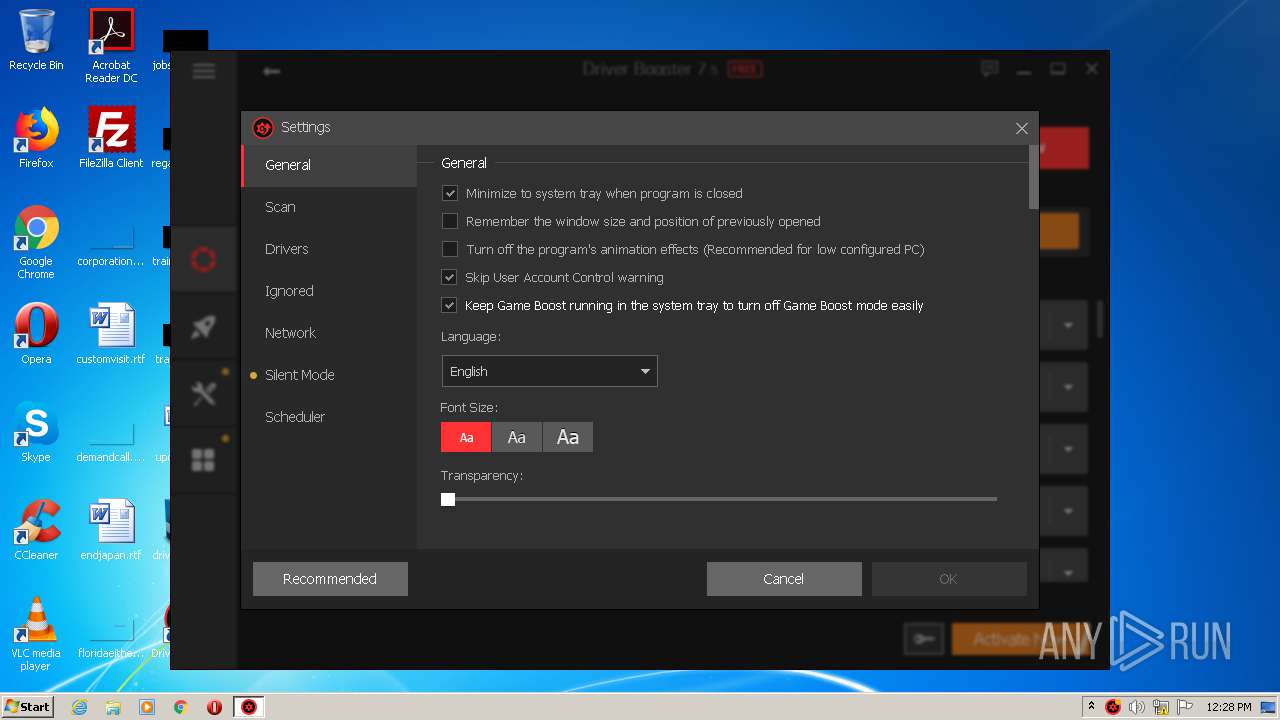Show hidden system tray icons

(x=1090, y=707)
